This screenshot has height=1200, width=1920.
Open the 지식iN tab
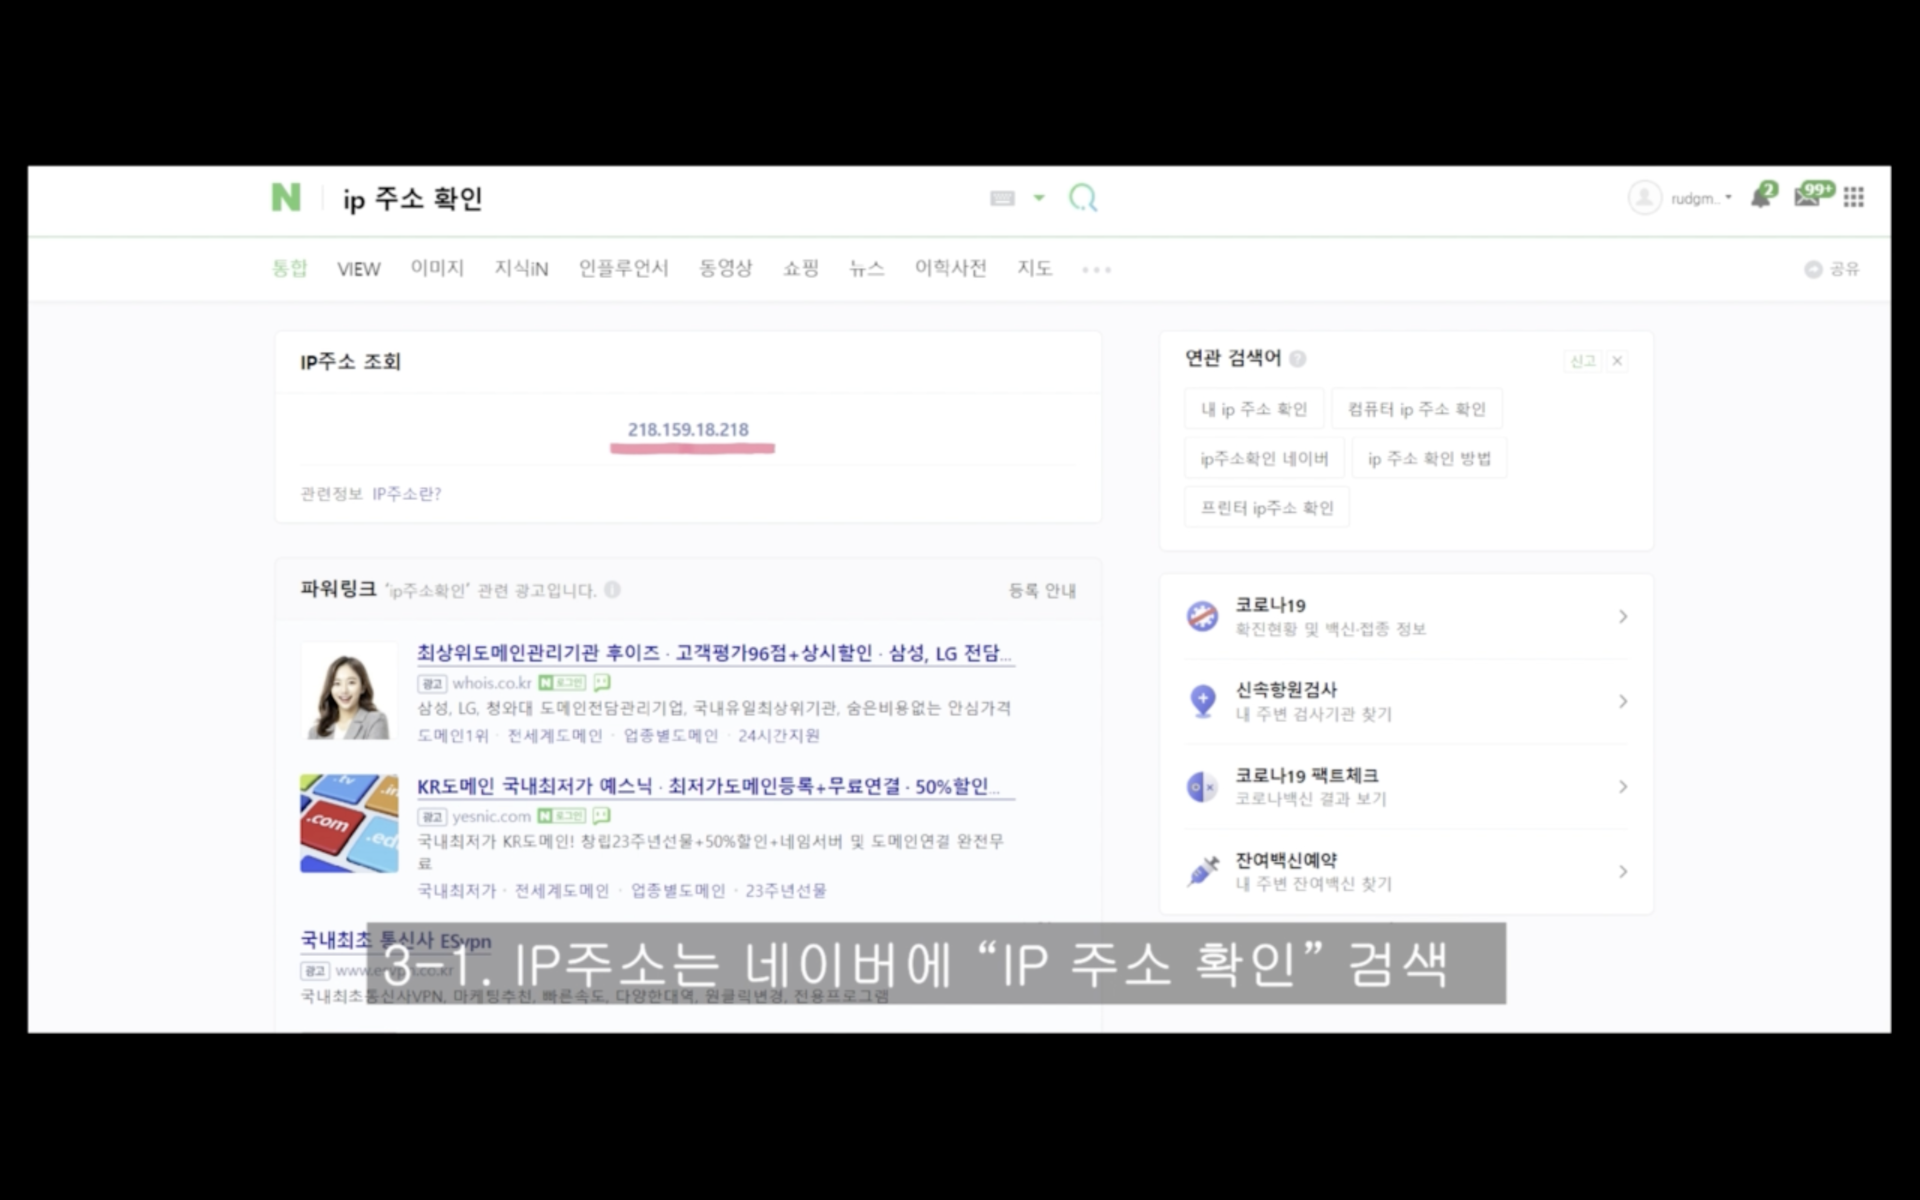click(521, 268)
